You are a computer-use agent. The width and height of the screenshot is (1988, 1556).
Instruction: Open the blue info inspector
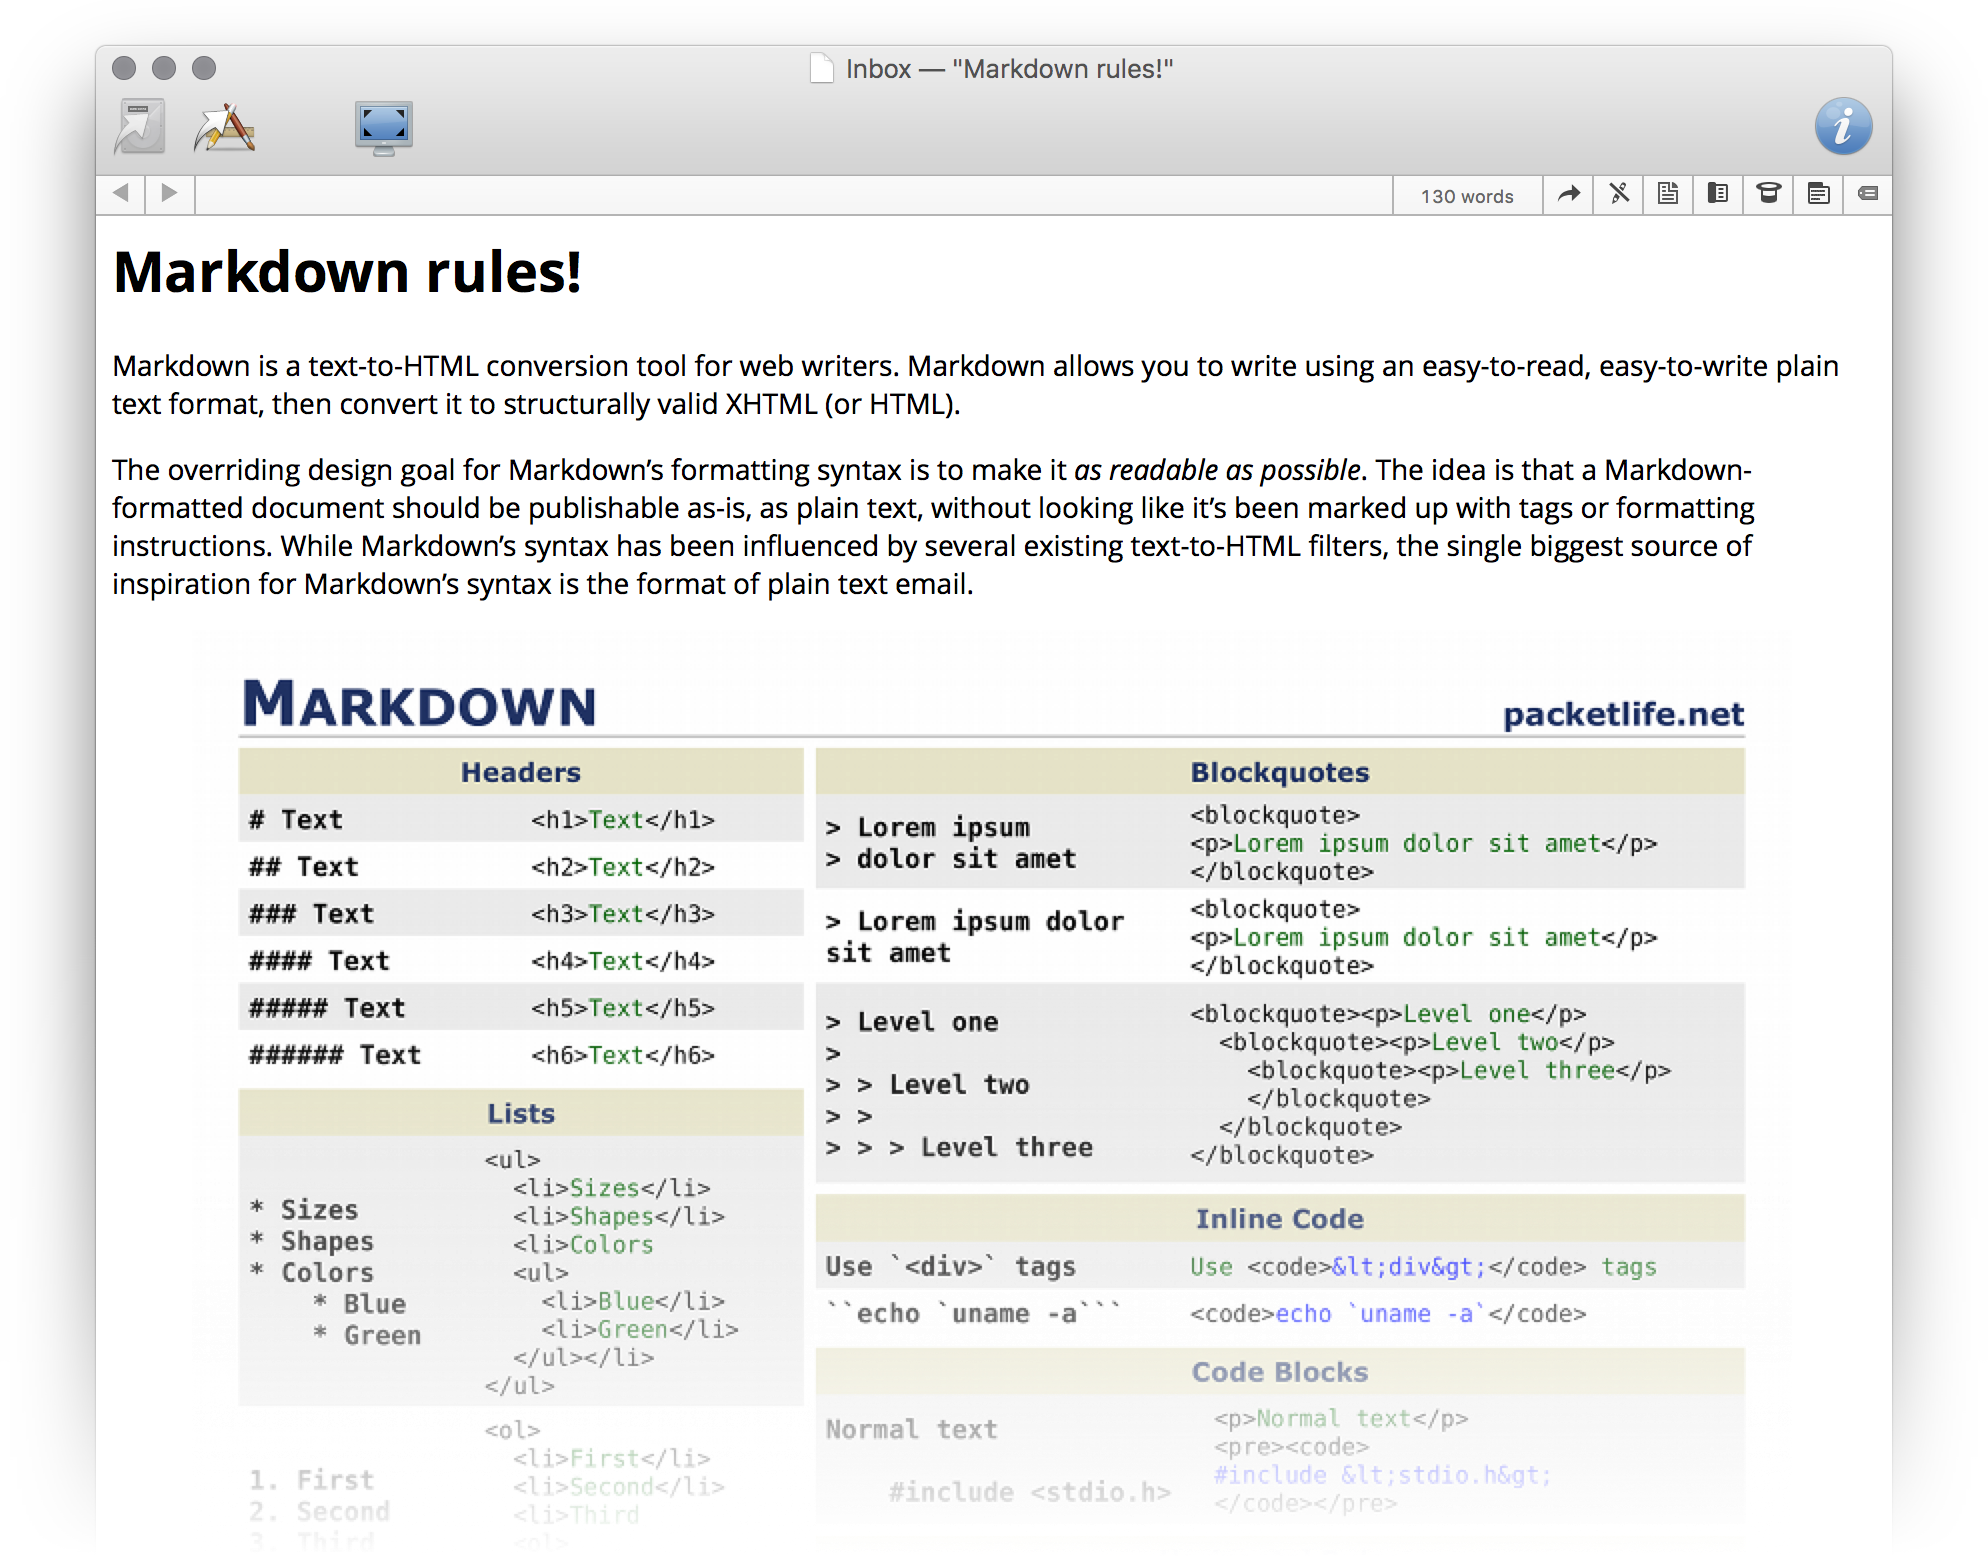pyautogui.click(x=1843, y=126)
